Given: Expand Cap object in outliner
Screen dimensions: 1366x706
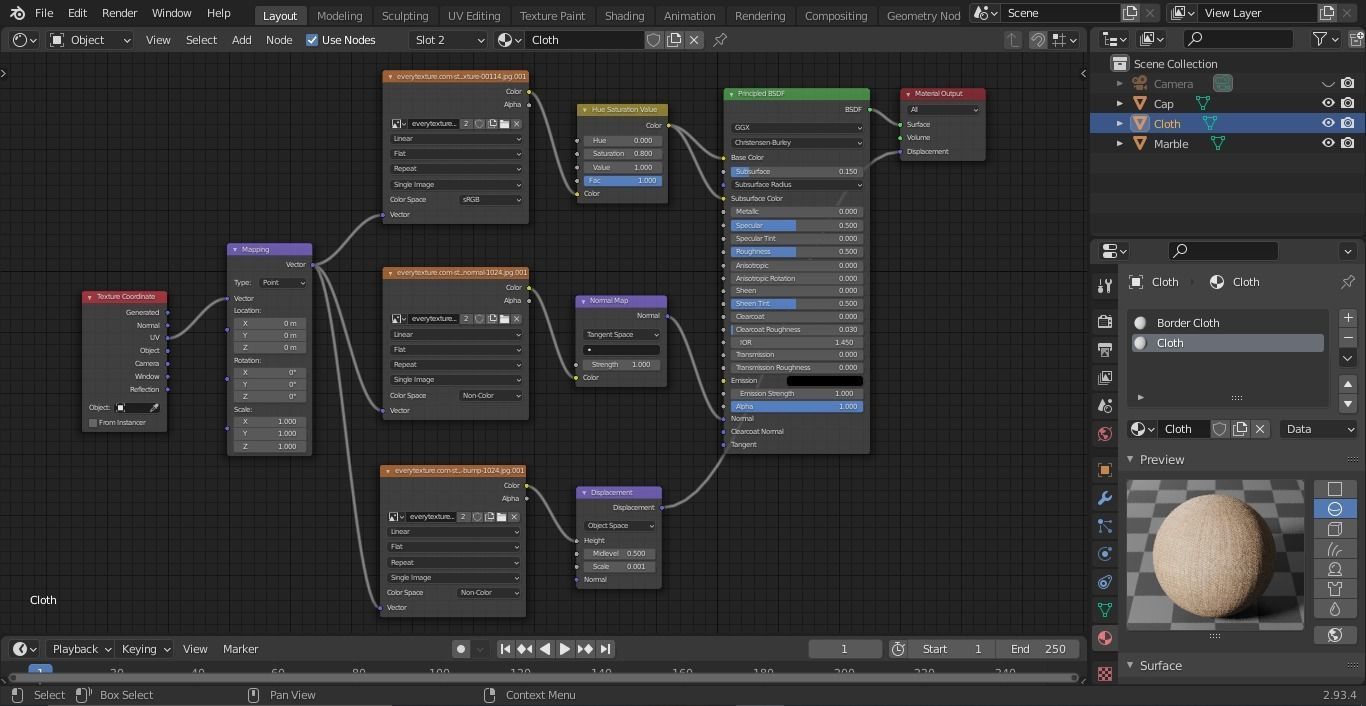Looking at the screenshot, I should (x=1120, y=103).
